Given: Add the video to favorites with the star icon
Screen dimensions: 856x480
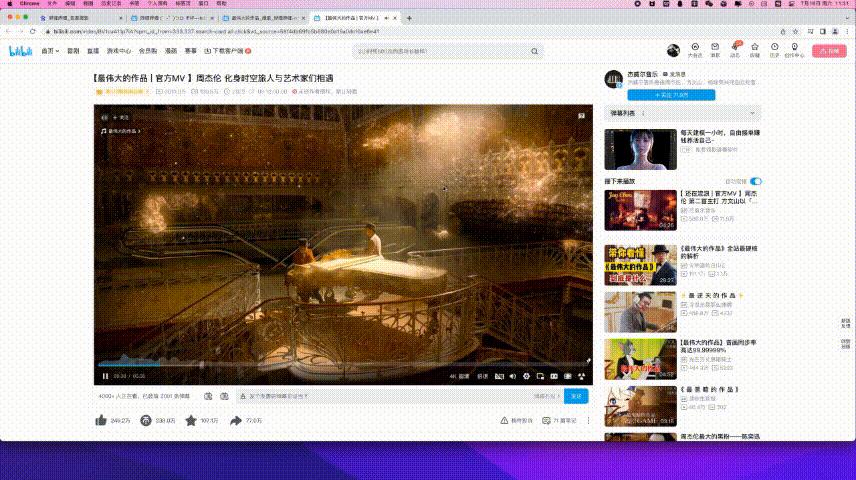Looking at the screenshot, I should click(x=190, y=421).
